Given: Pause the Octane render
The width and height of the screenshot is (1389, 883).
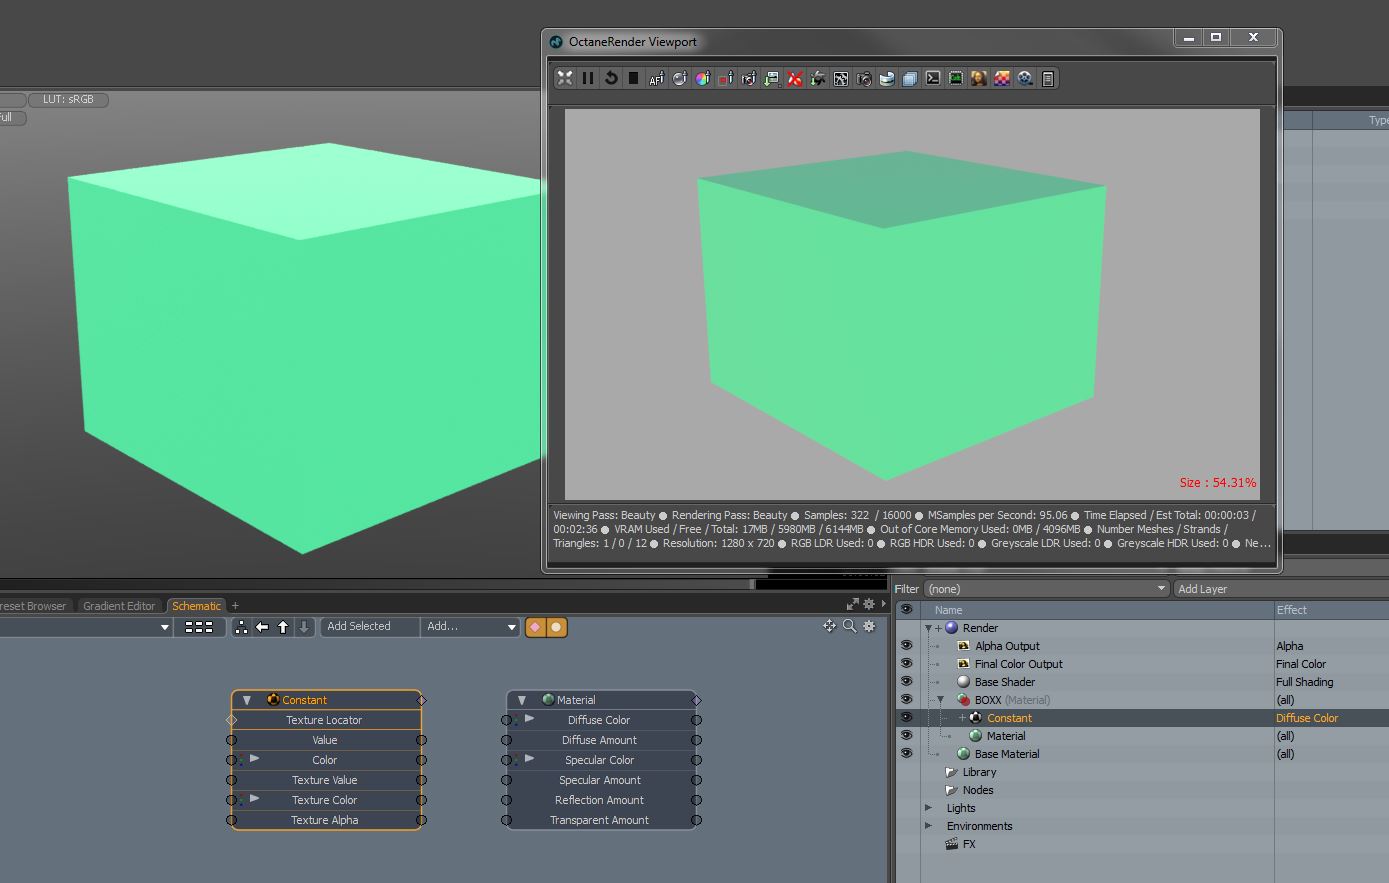Looking at the screenshot, I should click(588, 78).
